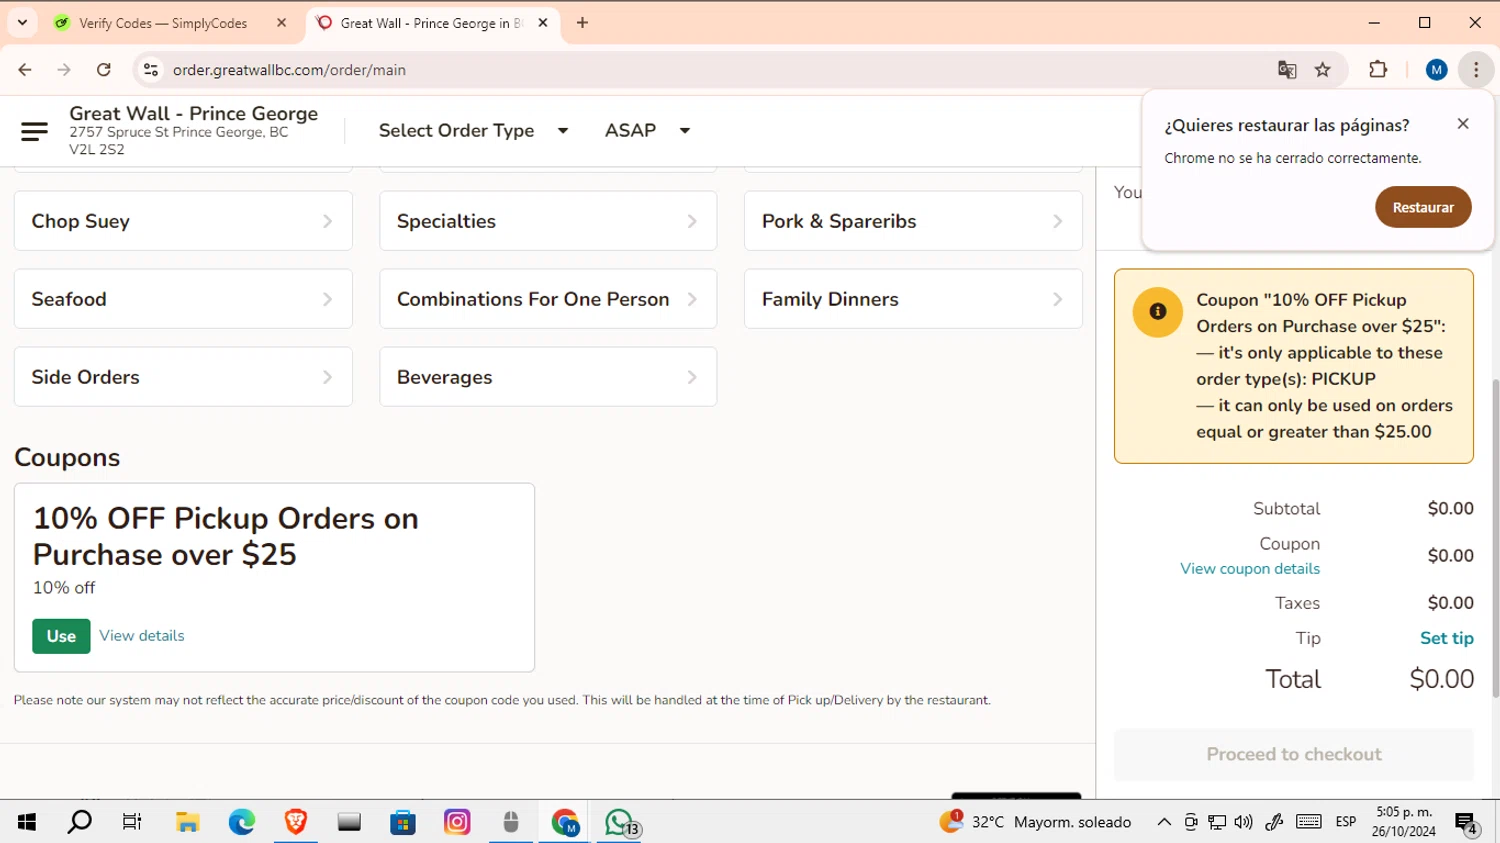Open the ASAP time dropdown

(647, 131)
